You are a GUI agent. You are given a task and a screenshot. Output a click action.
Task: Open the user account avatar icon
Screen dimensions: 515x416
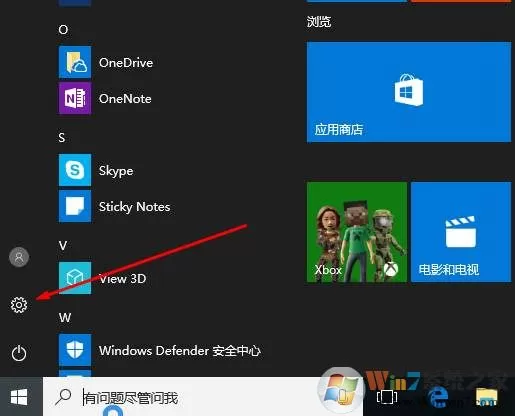pos(19,257)
